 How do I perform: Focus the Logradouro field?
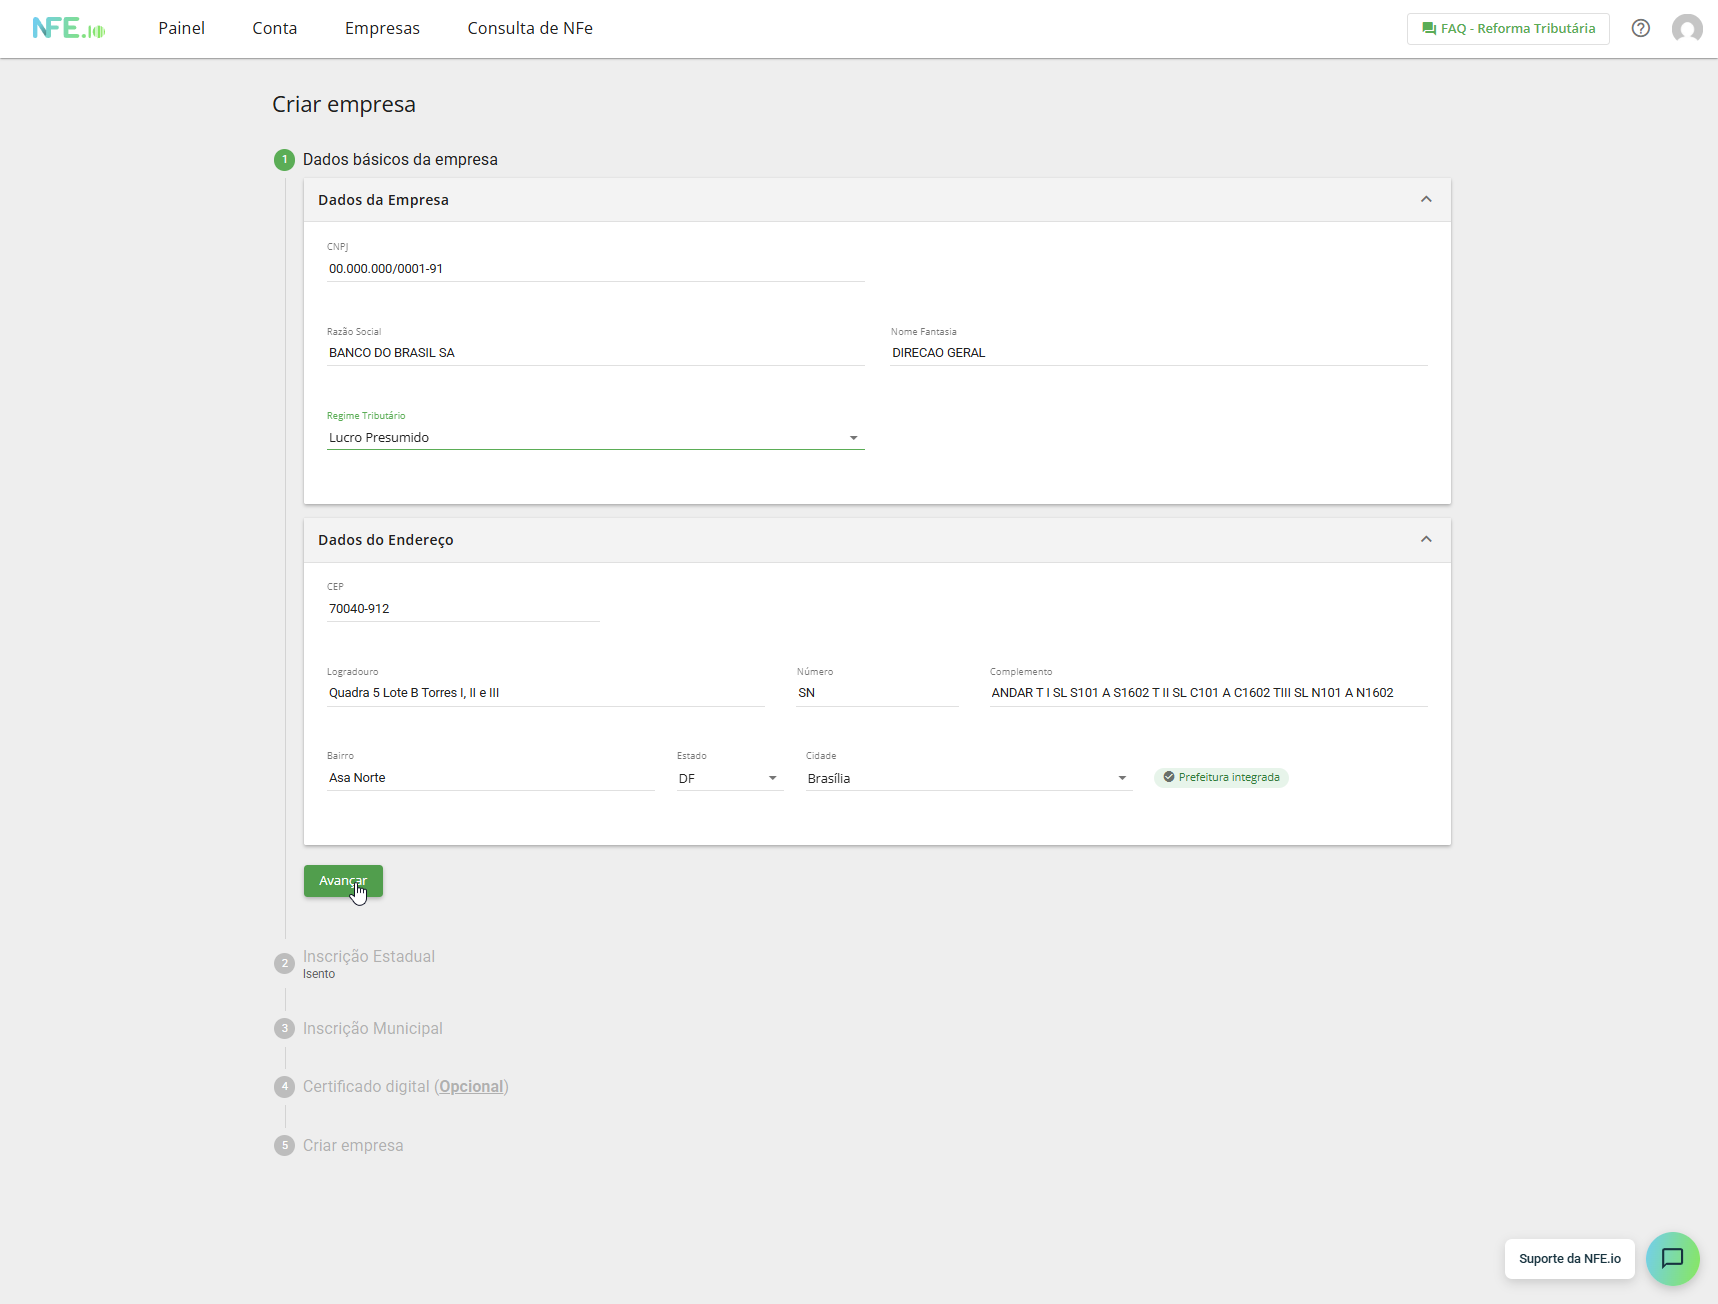pos(546,693)
